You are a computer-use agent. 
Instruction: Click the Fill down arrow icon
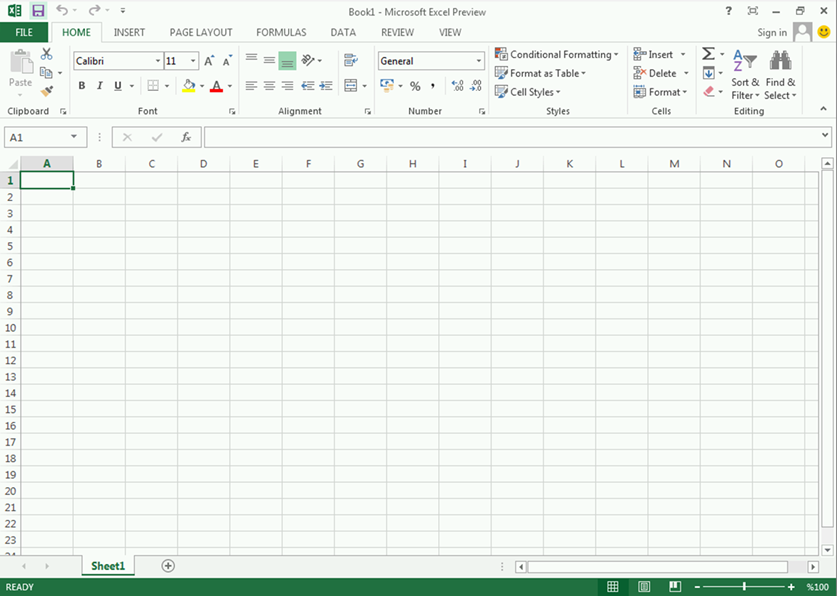(x=708, y=73)
